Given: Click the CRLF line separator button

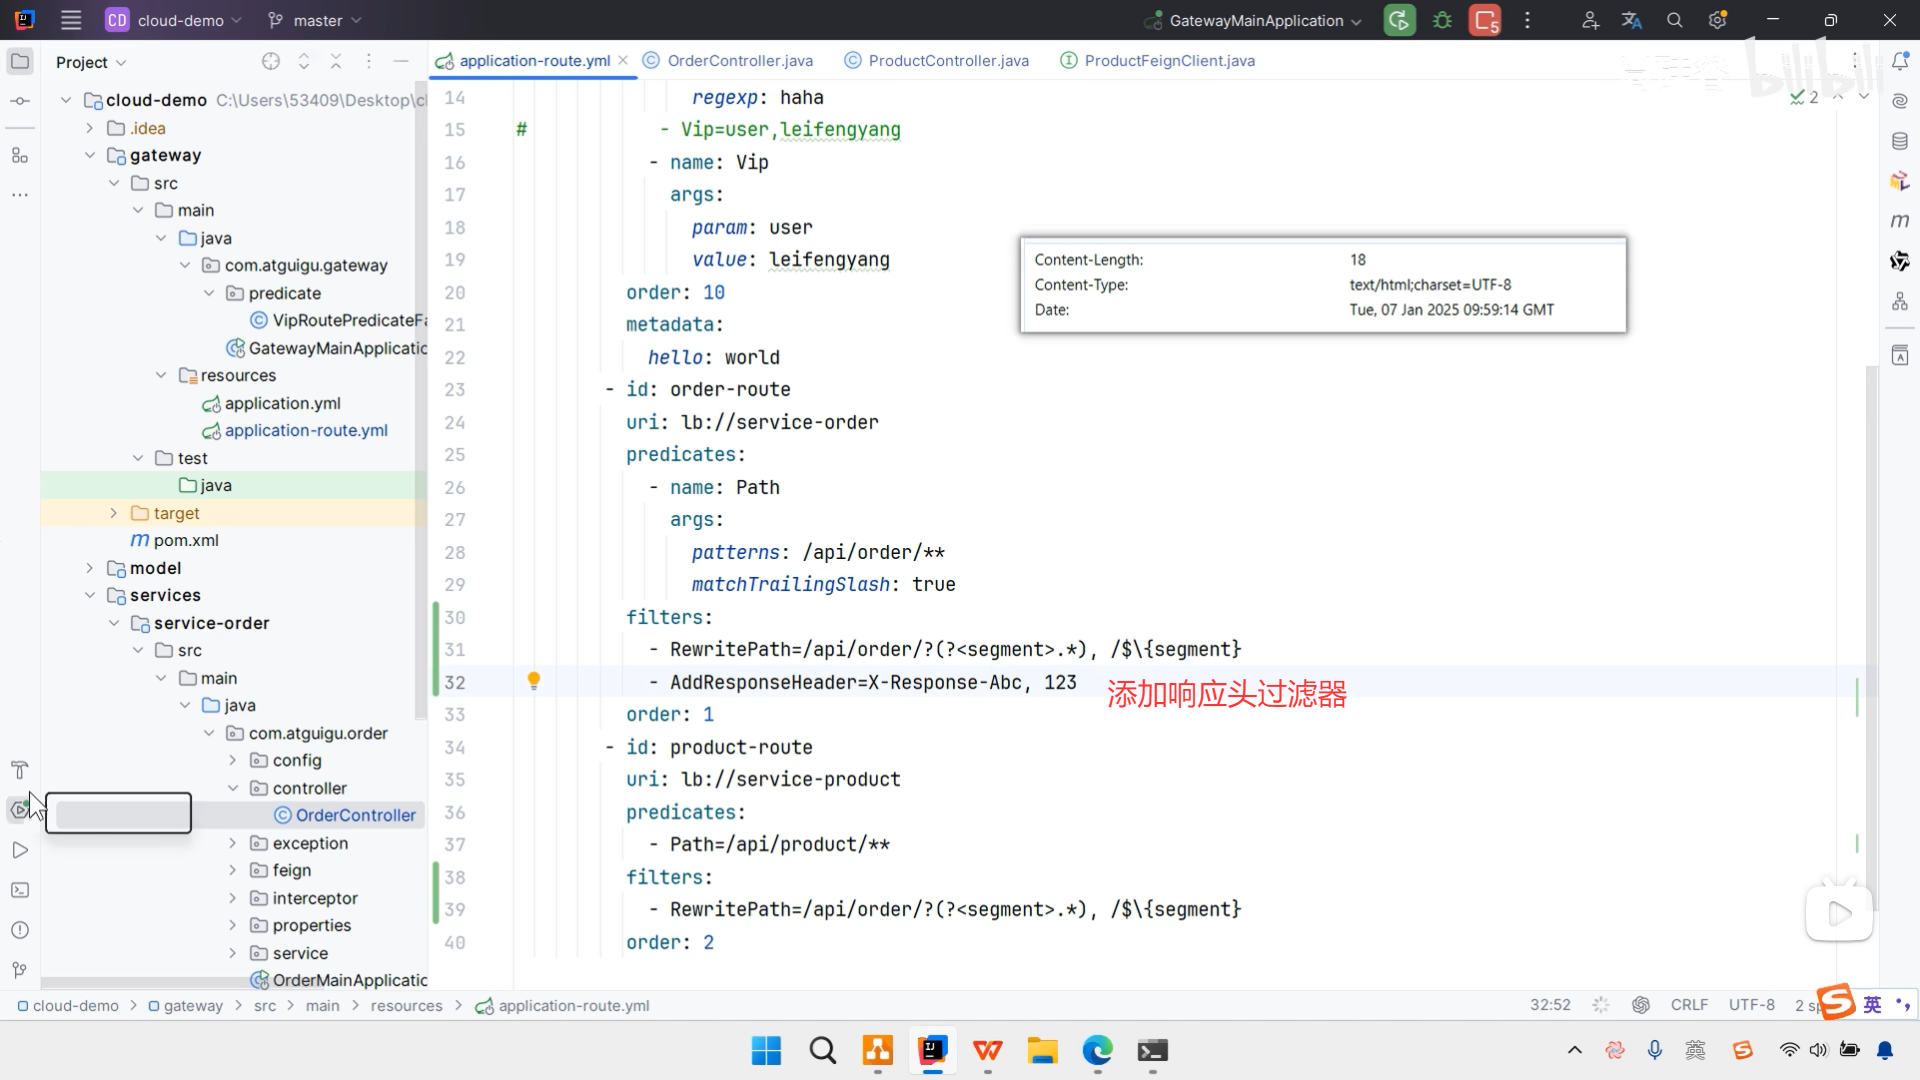Looking at the screenshot, I should [1689, 1005].
